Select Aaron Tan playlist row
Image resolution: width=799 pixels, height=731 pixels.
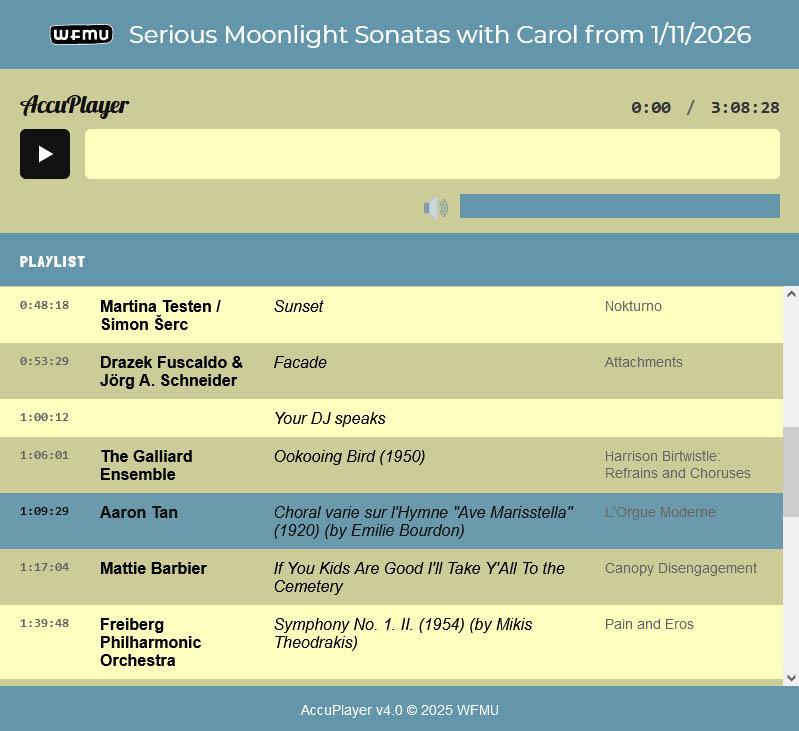tap(139, 513)
